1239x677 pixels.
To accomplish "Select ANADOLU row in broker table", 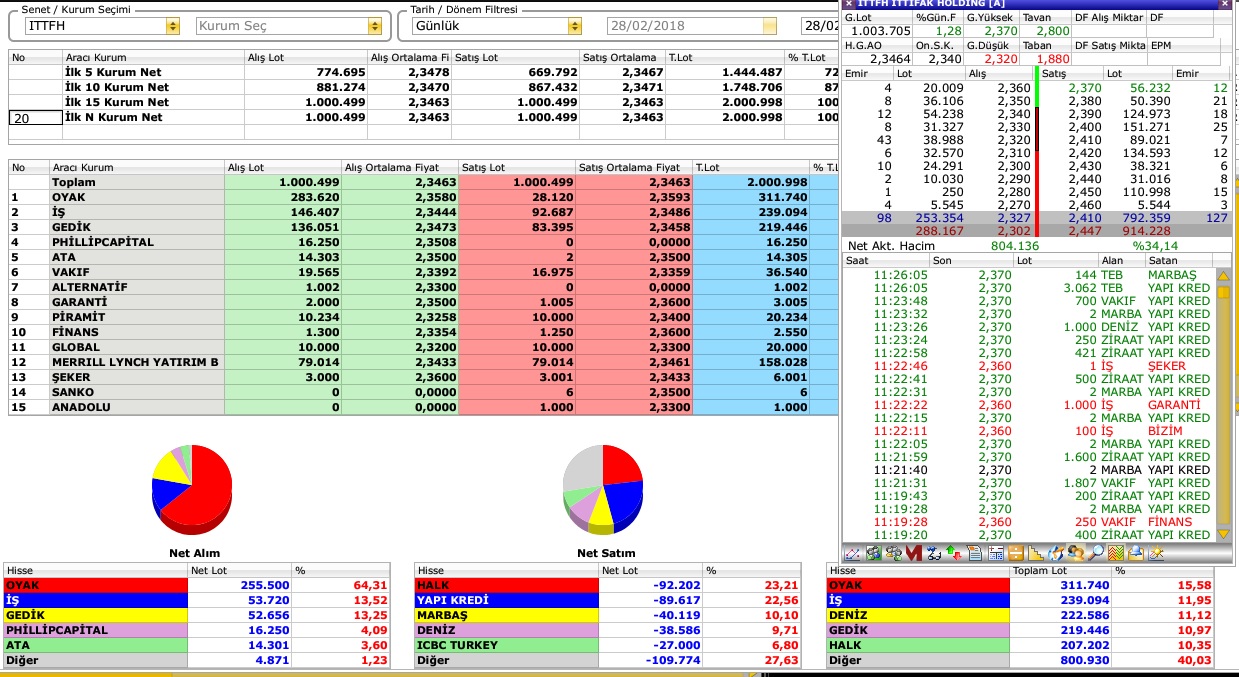I will coord(425,407).
